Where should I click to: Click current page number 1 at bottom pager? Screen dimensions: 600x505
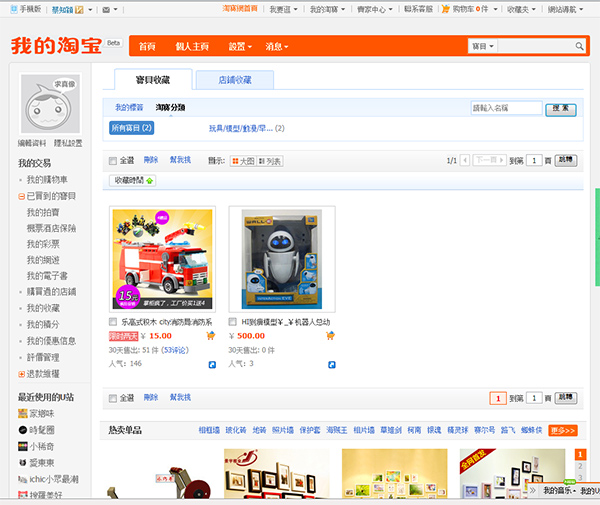498,398
